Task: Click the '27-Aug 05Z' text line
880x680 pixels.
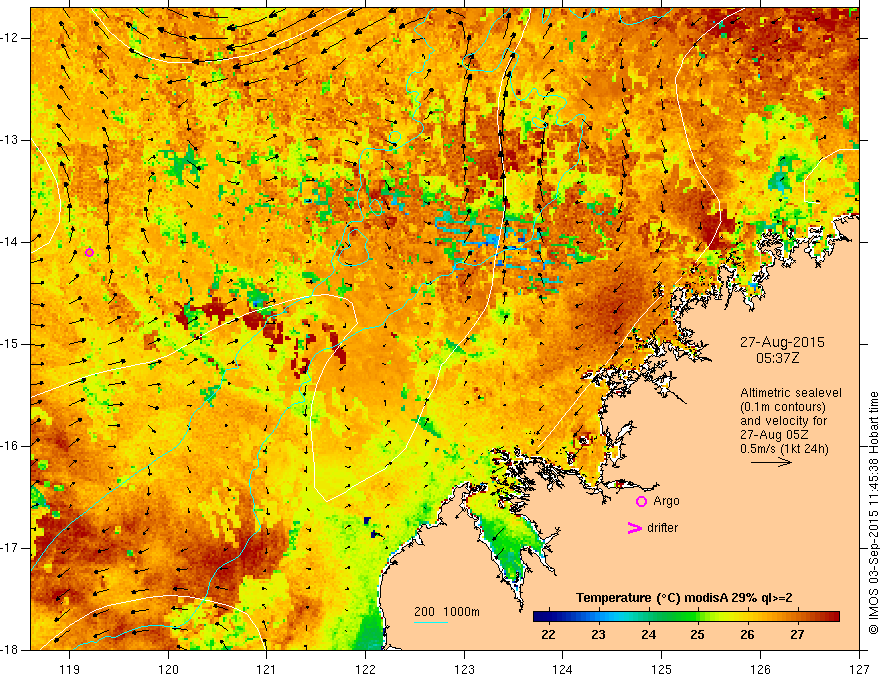Action: tap(777, 435)
